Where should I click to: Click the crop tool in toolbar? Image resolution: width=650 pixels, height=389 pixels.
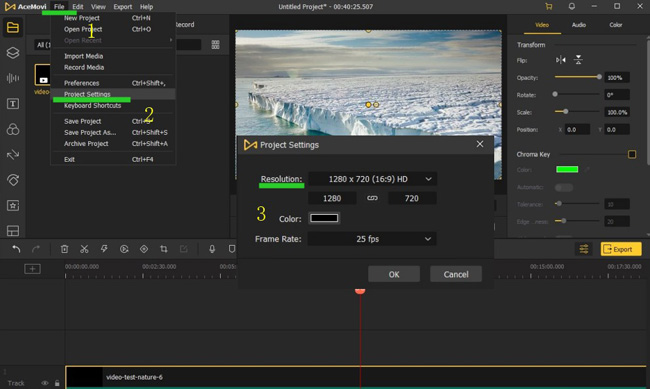click(x=164, y=249)
